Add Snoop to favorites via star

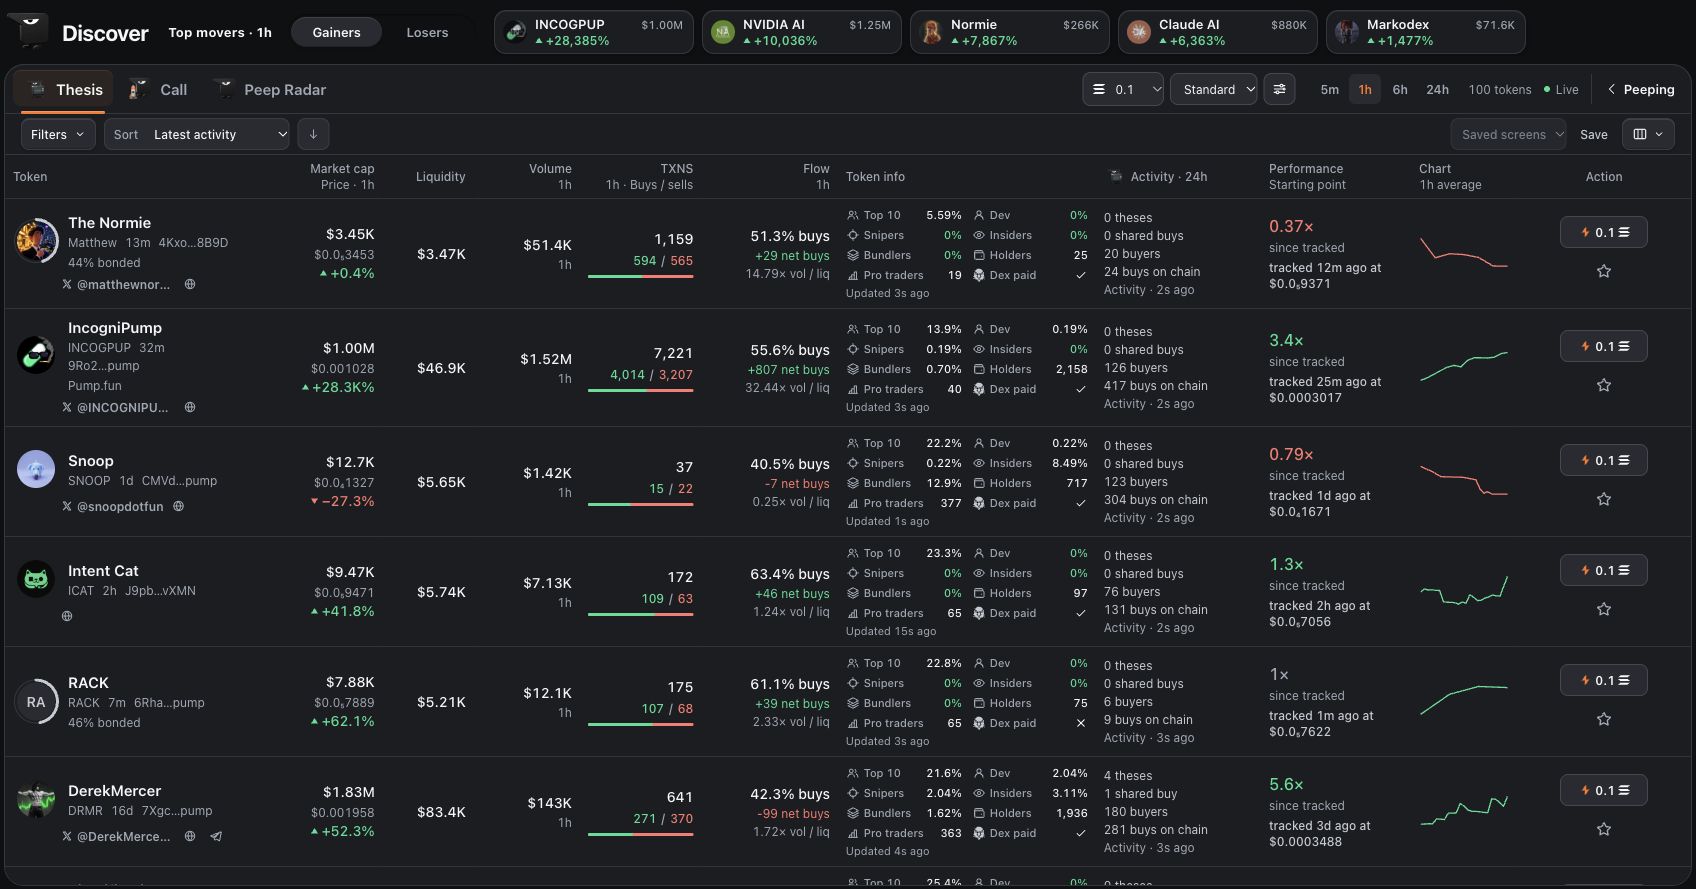click(x=1604, y=499)
